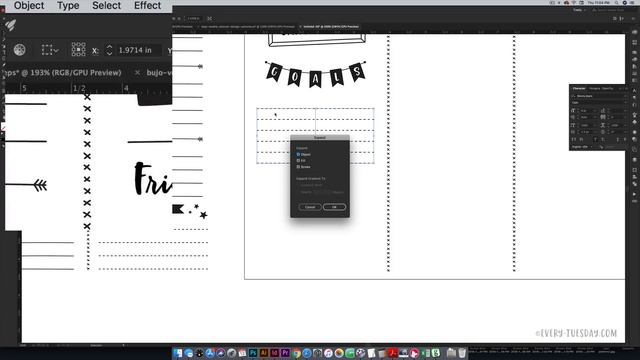Open Finder from the dock

(178, 353)
